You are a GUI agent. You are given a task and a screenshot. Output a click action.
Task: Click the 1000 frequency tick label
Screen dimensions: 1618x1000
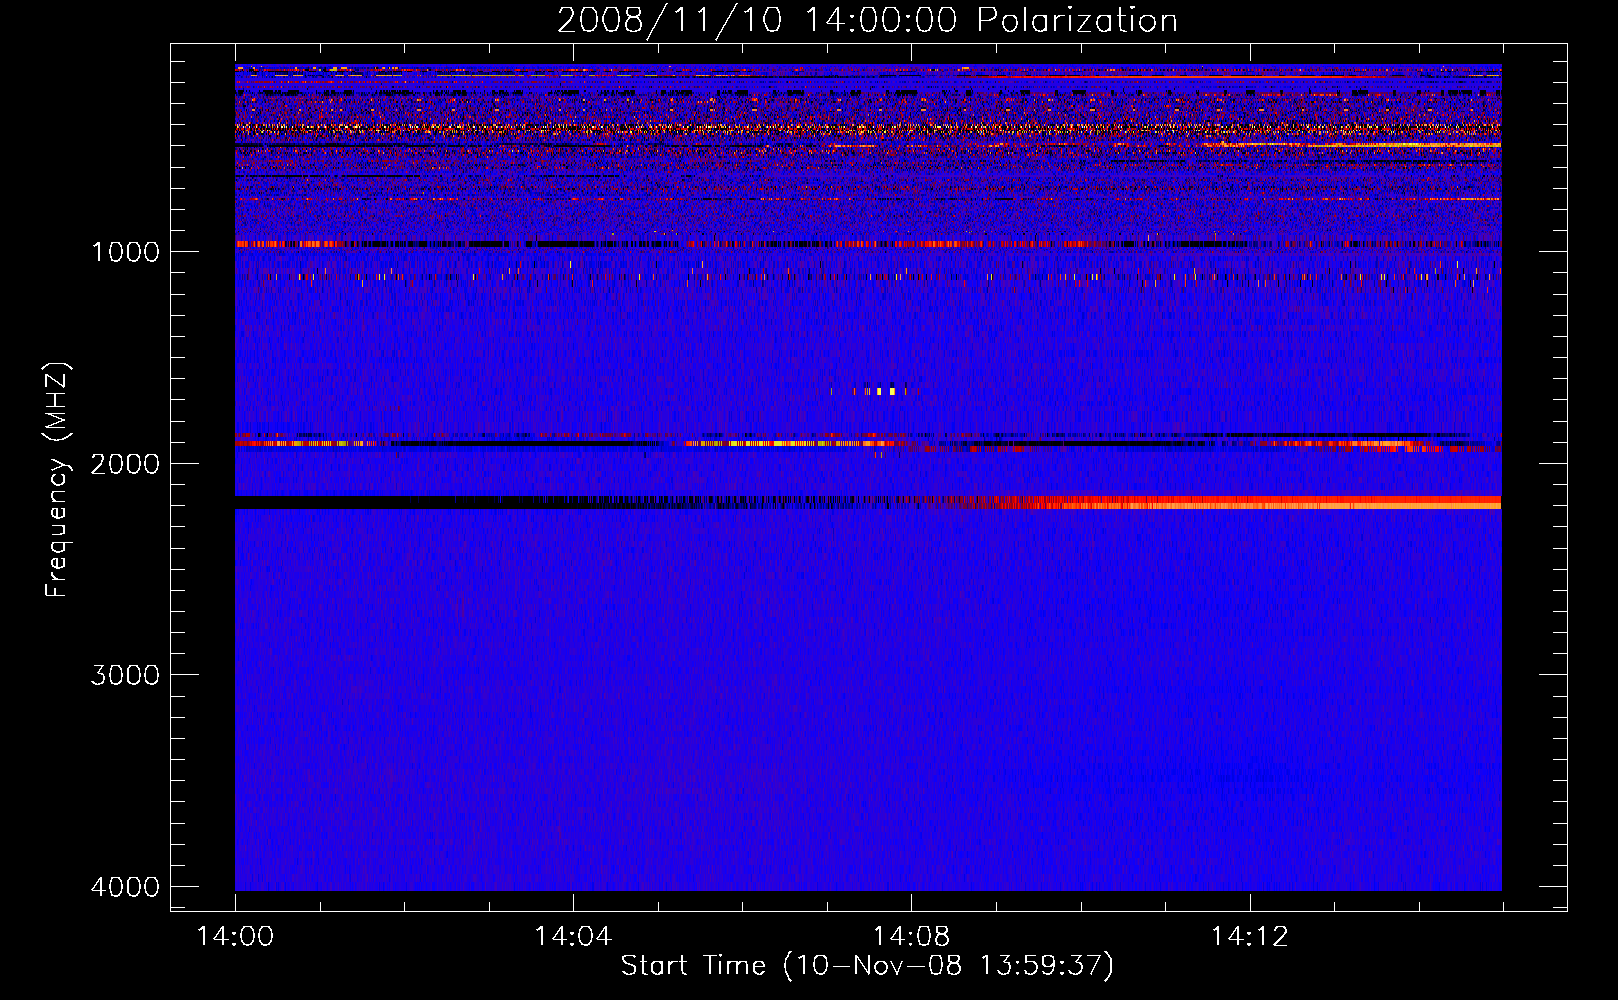[125, 251]
